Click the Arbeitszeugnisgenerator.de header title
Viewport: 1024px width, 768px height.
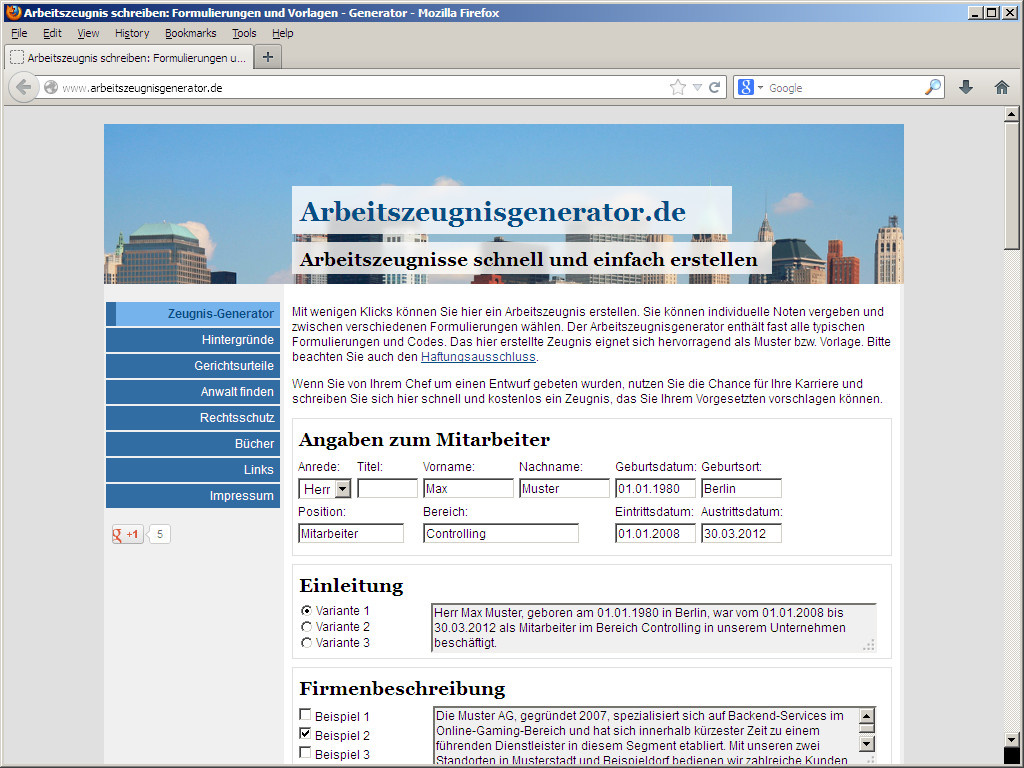(493, 212)
